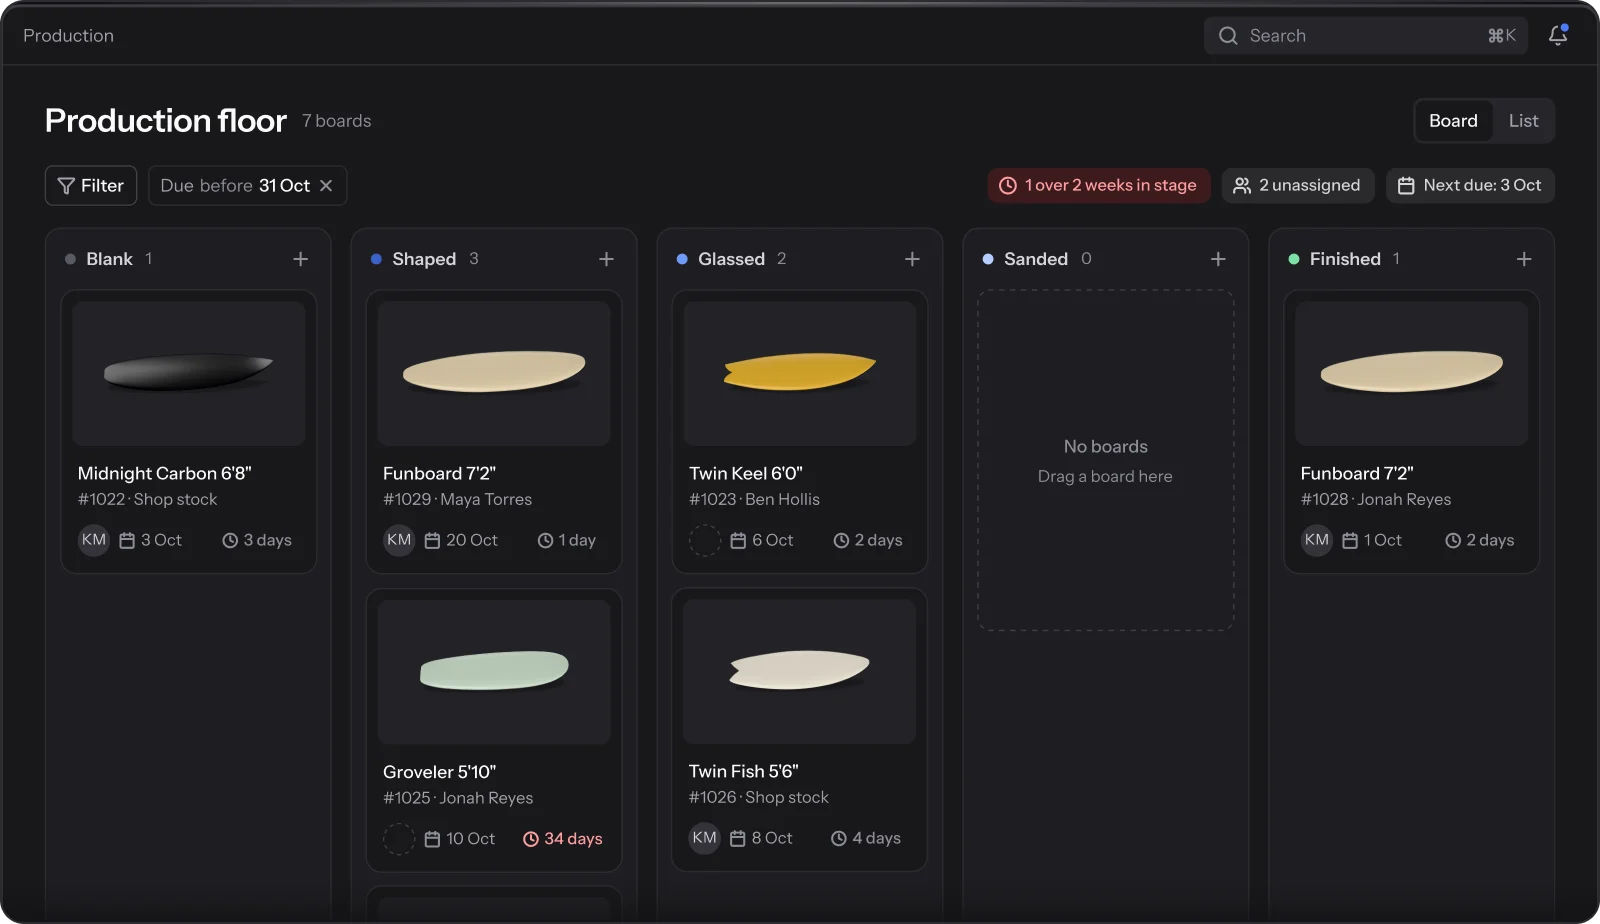Open the Finished Funboard 7'2" thumbnail

click(1412, 373)
